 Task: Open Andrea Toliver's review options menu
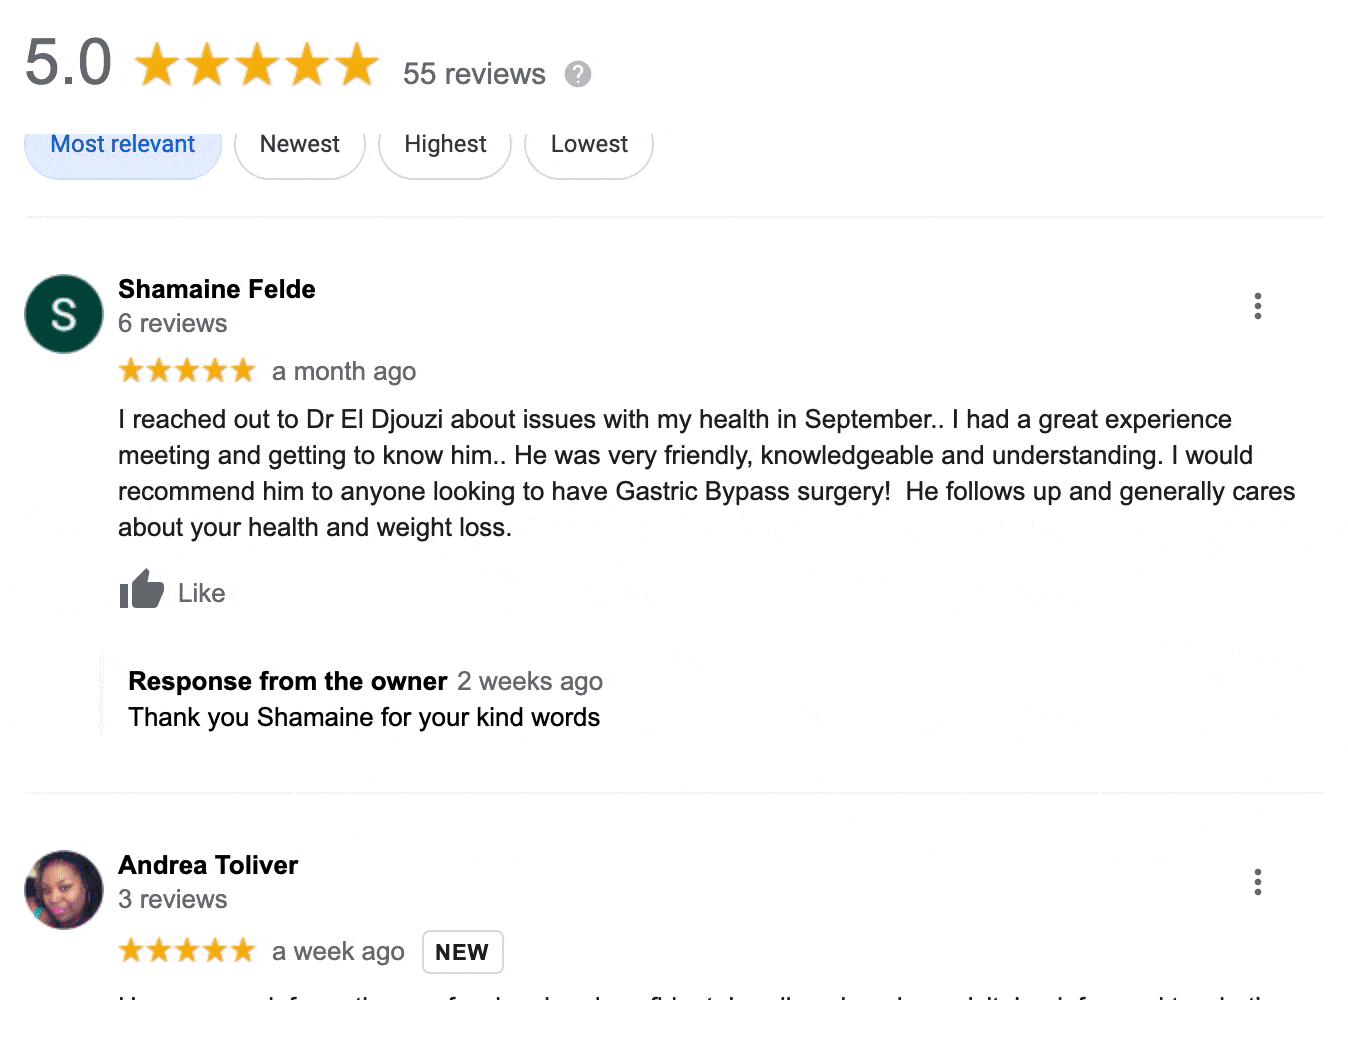click(x=1257, y=882)
